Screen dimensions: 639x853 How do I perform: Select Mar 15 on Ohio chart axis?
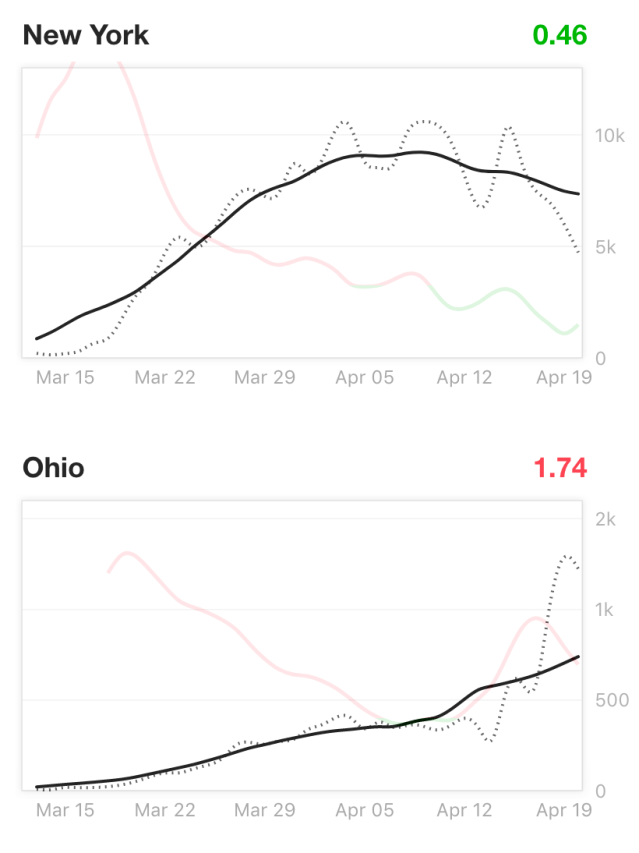[x=64, y=811]
